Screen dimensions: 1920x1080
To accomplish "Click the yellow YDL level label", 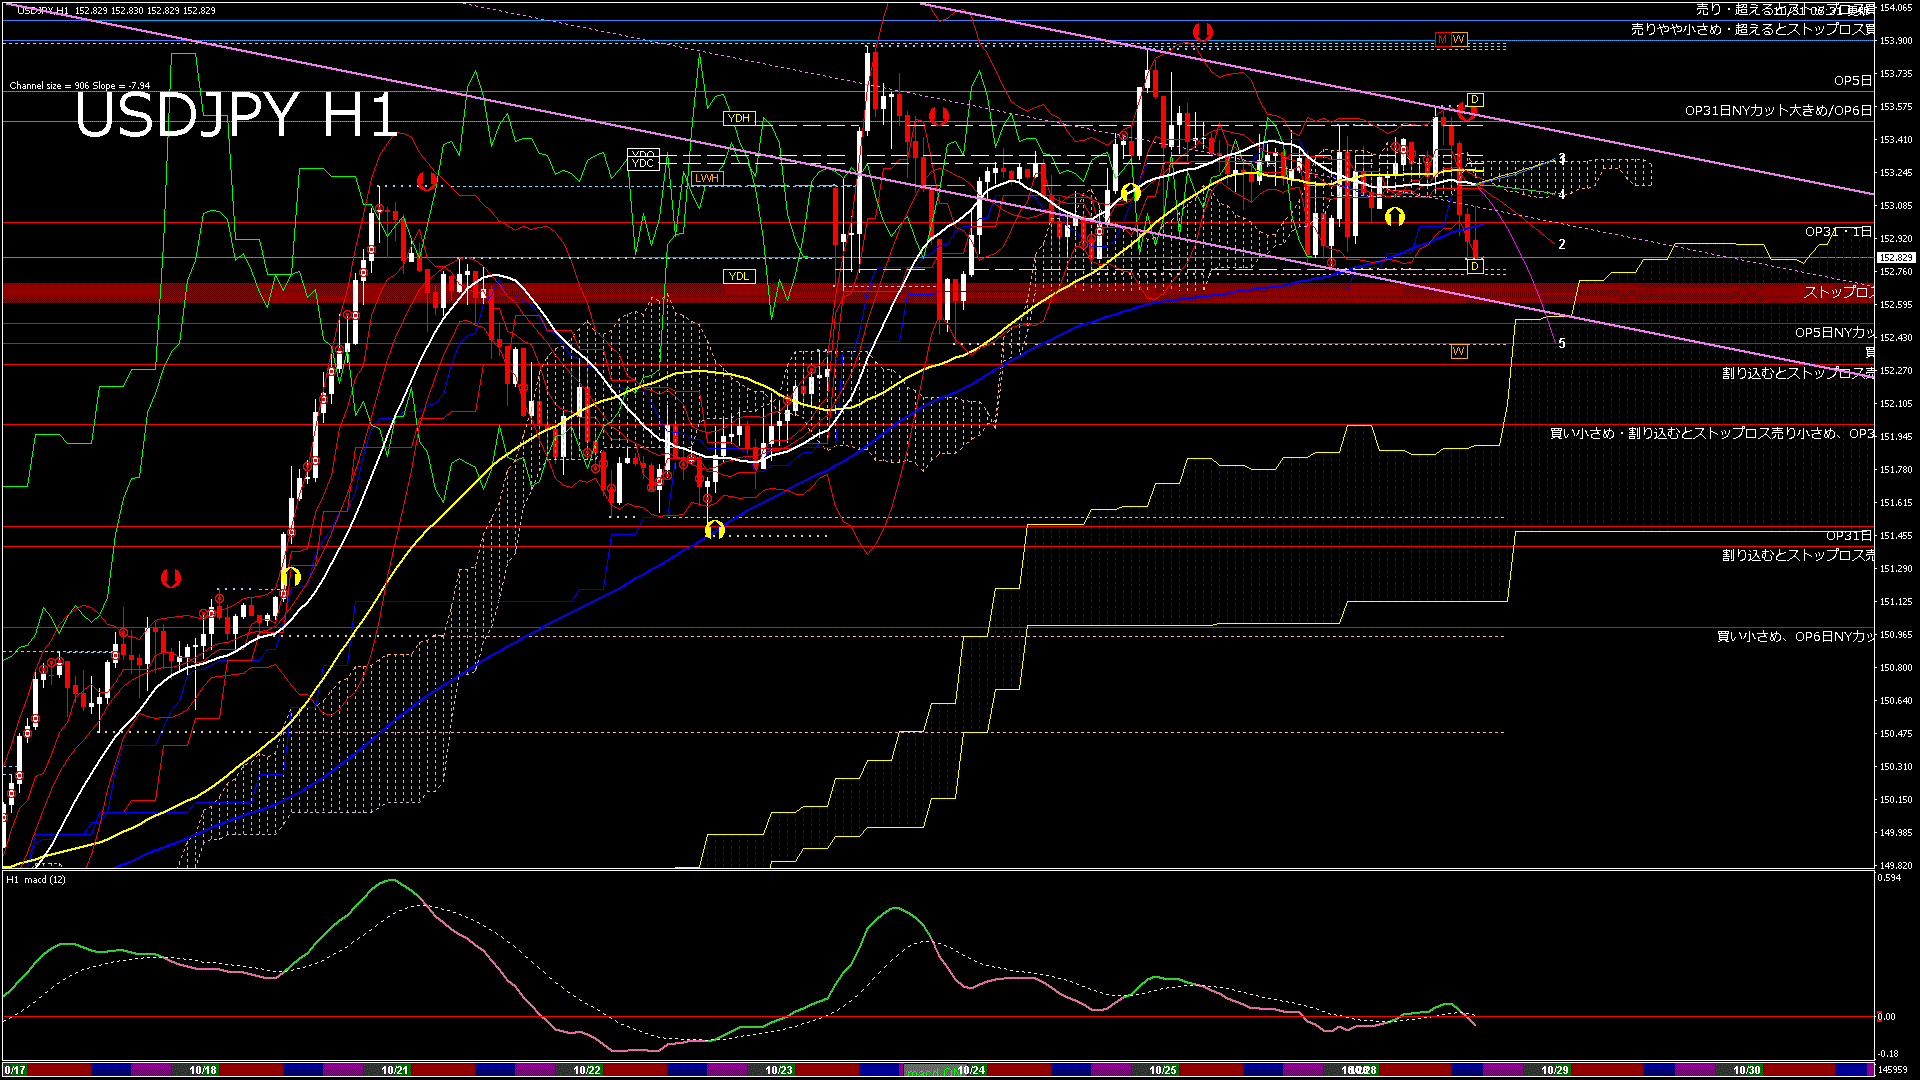I will tap(738, 276).
